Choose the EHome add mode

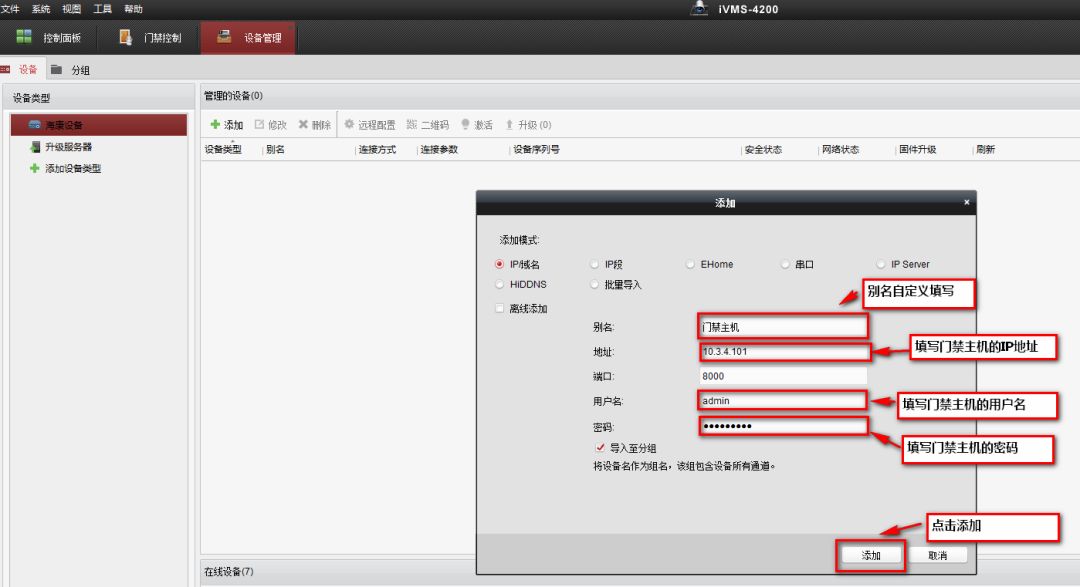[690, 265]
